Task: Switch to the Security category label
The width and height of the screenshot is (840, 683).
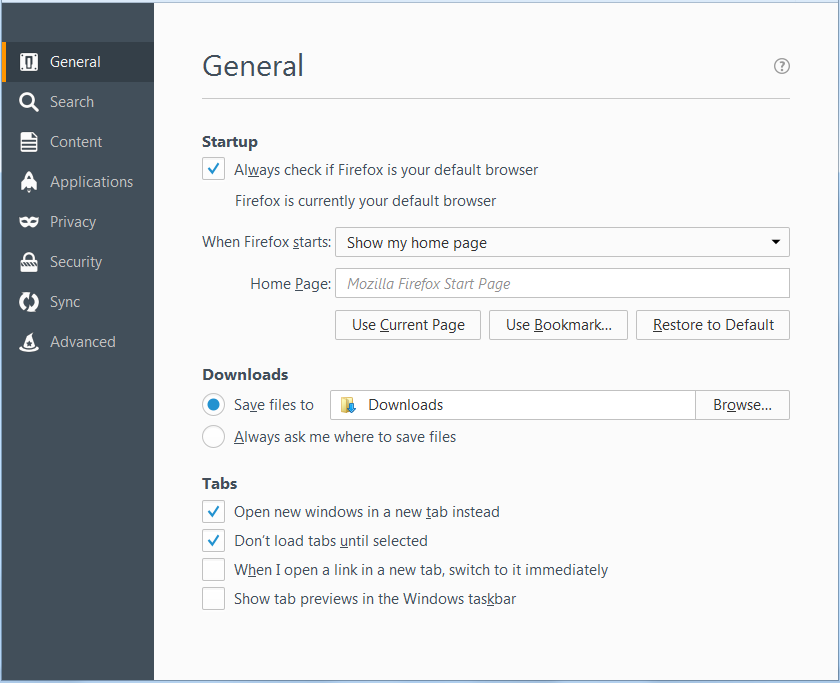Action: (76, 262)
